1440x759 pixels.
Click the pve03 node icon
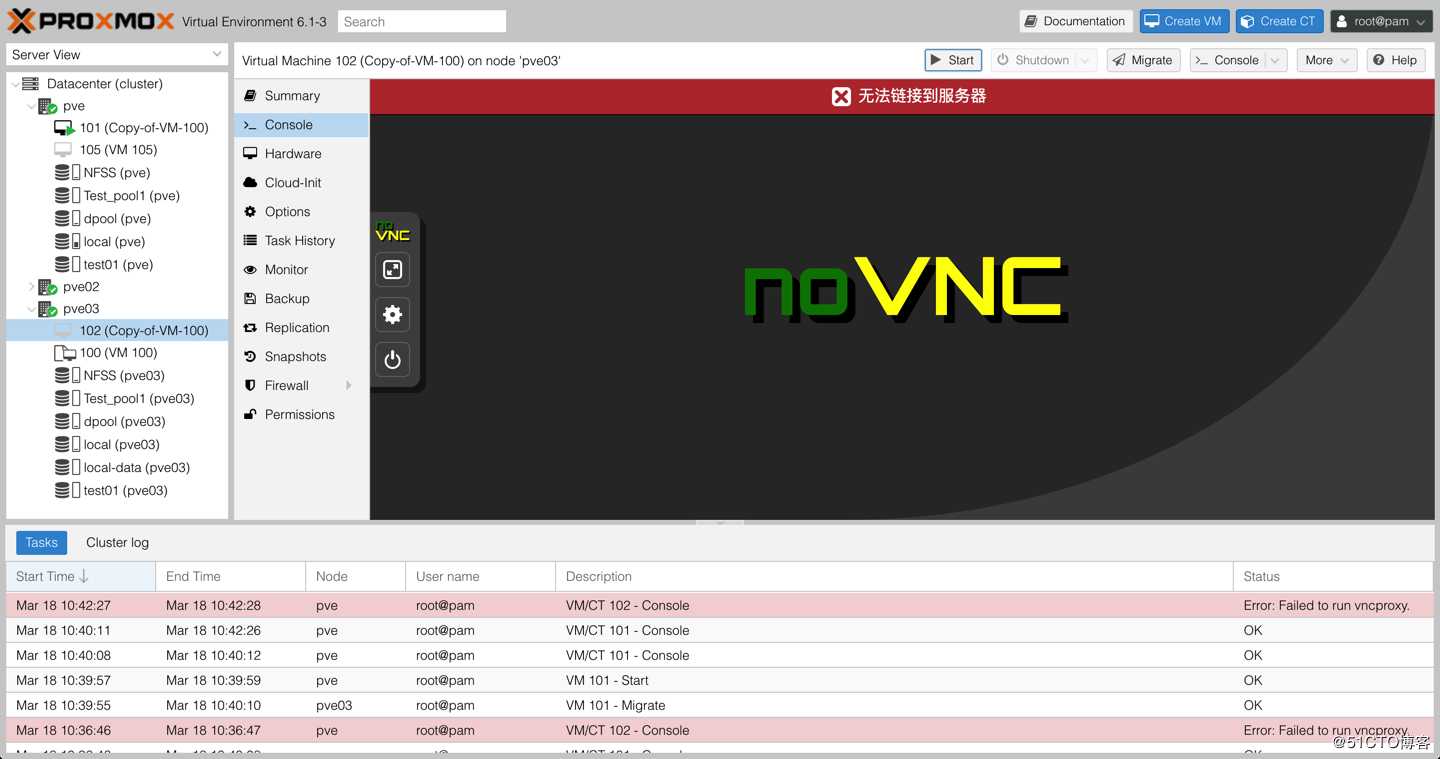coord(47,309)
